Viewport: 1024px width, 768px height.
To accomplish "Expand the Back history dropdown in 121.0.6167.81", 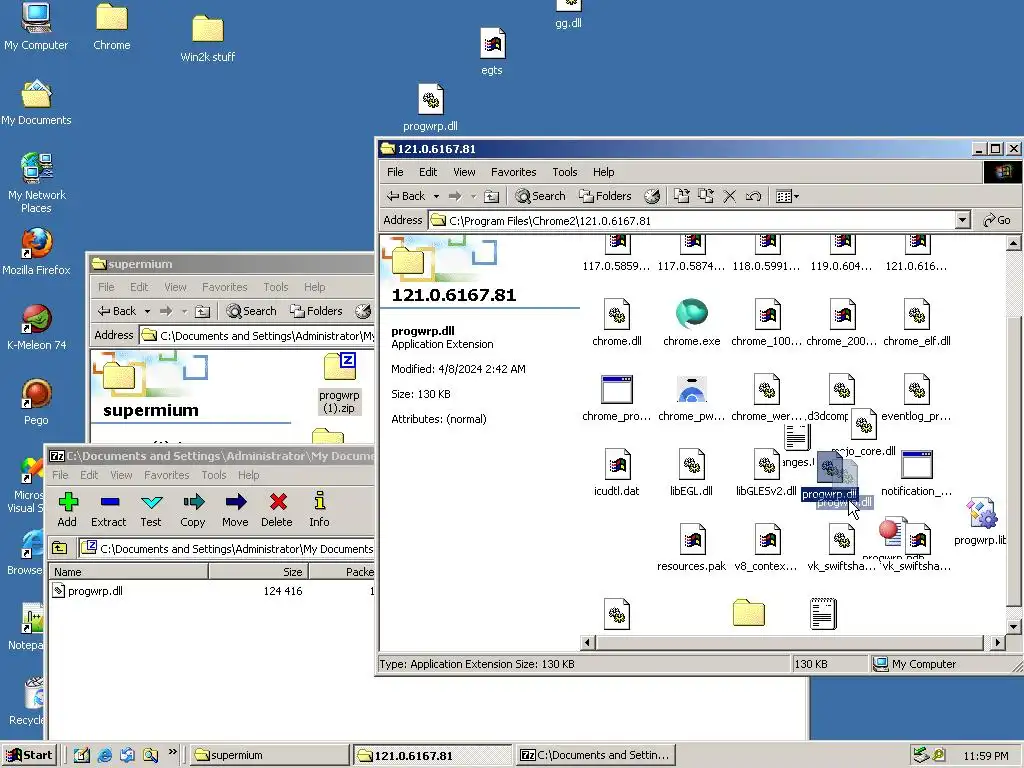I will [436, 196].
